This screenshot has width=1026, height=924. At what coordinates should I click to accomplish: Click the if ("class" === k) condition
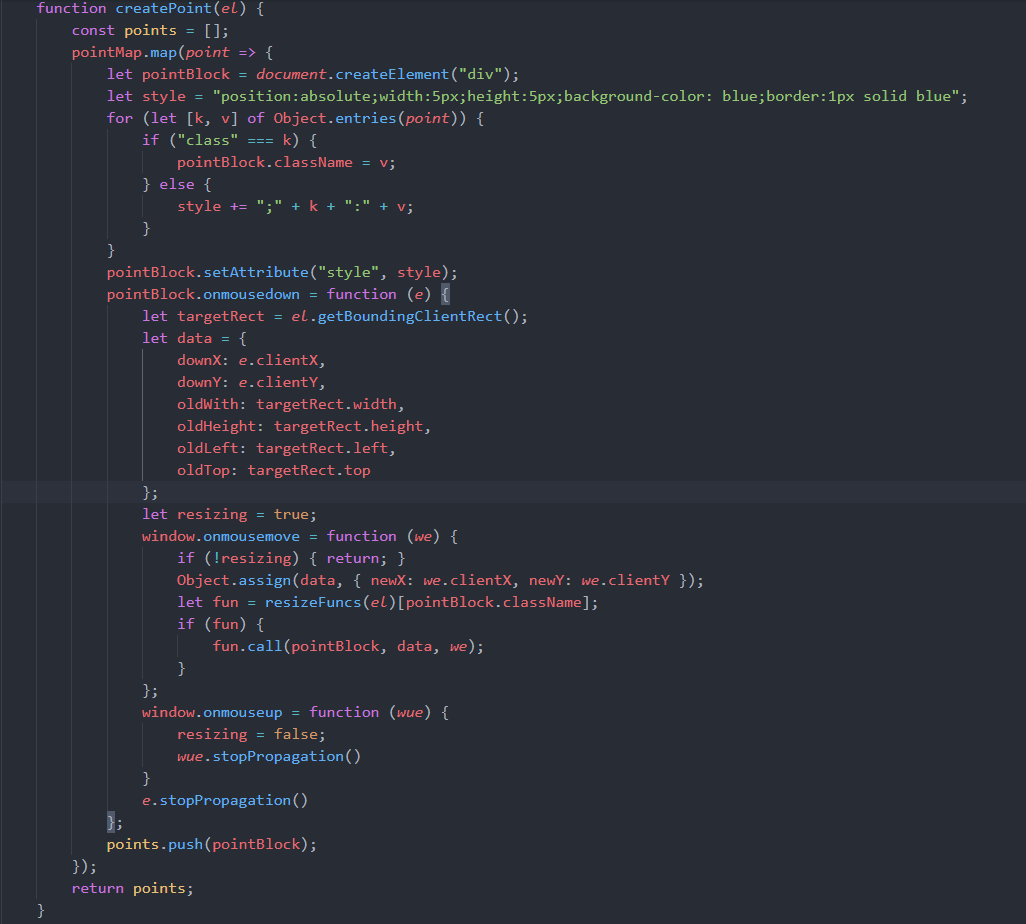pyautogui.click(x=230, y=141)
